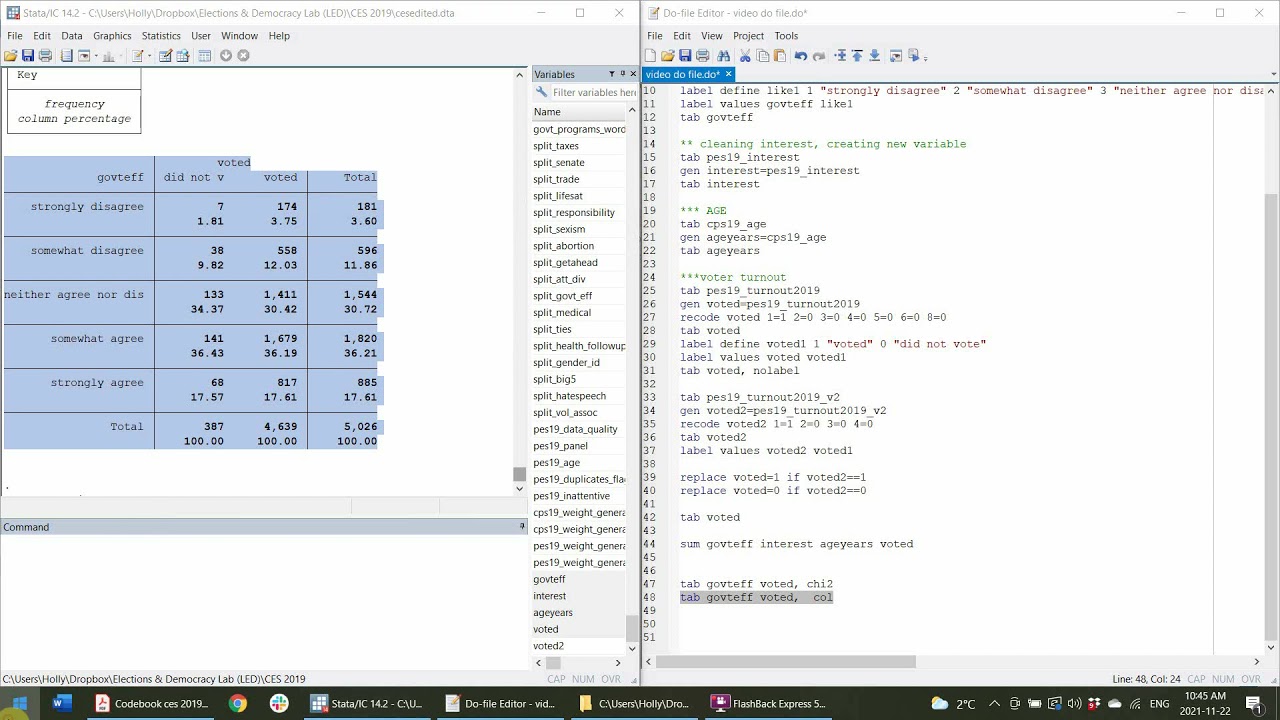Click the Find (binoculars) icon in Do-file Editor
Image resolution: width=1280 pixels, height=720 pixels.
724,56
